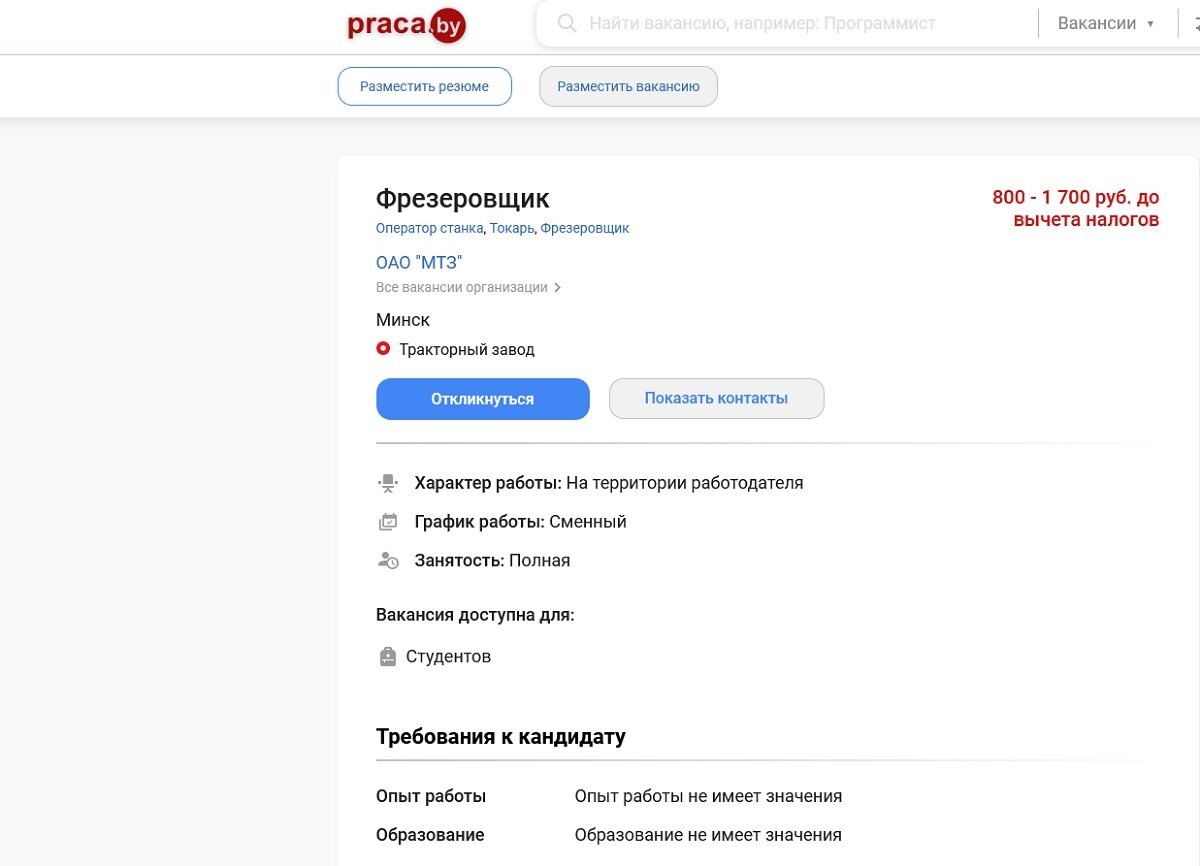Click the Откликнуться button
Image resolution: width=1200 pixels, height=866 pixels.
click(482, 398)
